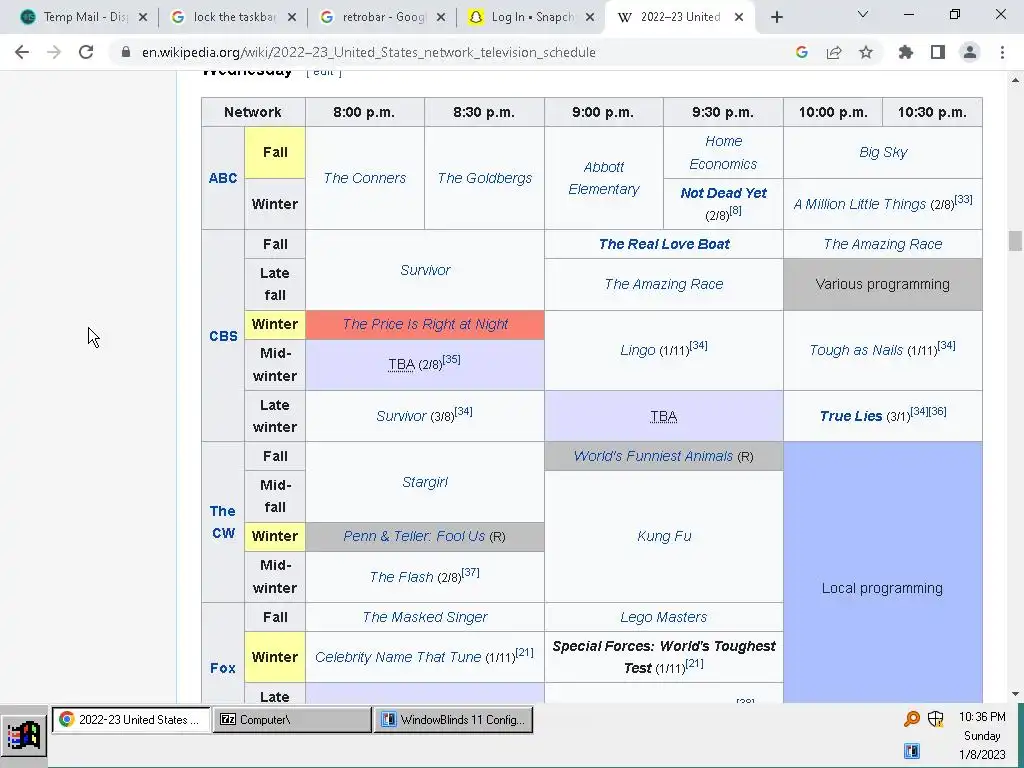This screenshot has width=1024, height=768.
Task: Open Stargirl link
Action: pyautogui.click(x=425, y=482)
